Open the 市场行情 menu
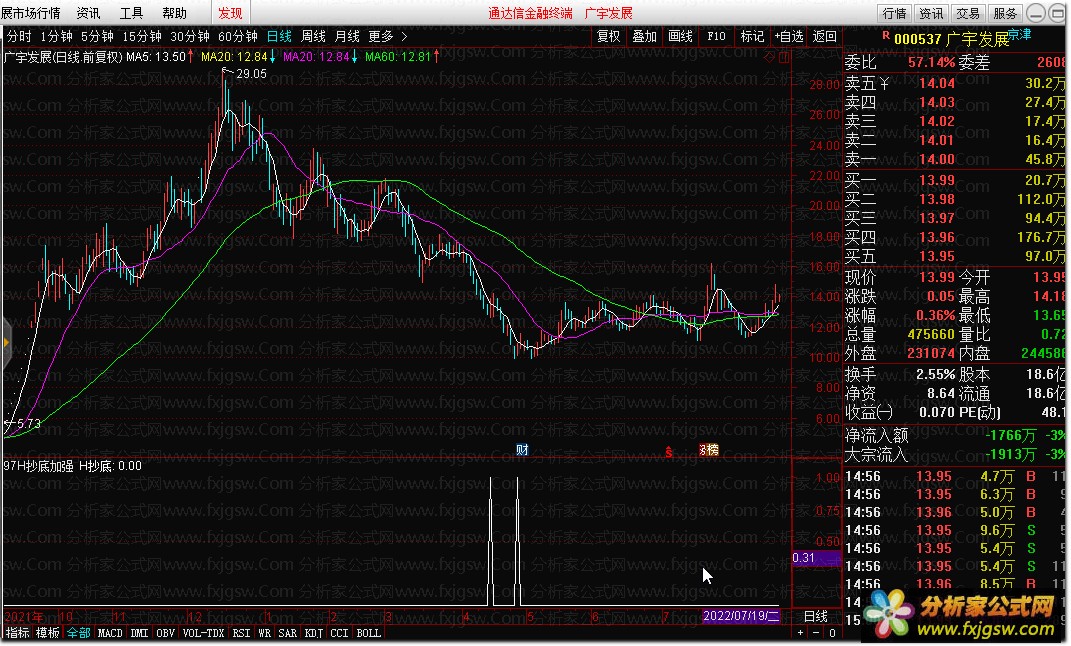Image resolution: width=1071 pixels, height=646 pixels. point(30,13)
